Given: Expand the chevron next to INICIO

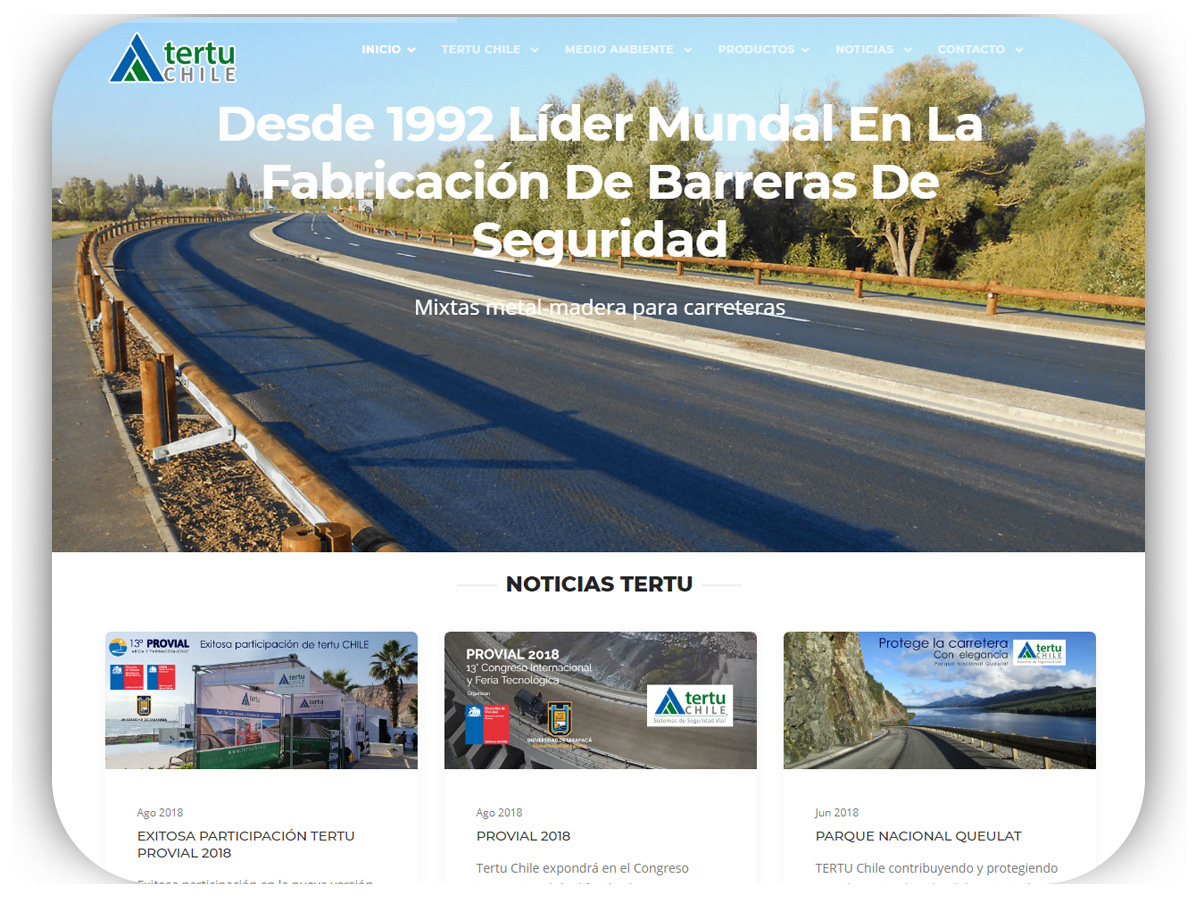Looking at the screenshot, I should (x=411, y=50).
